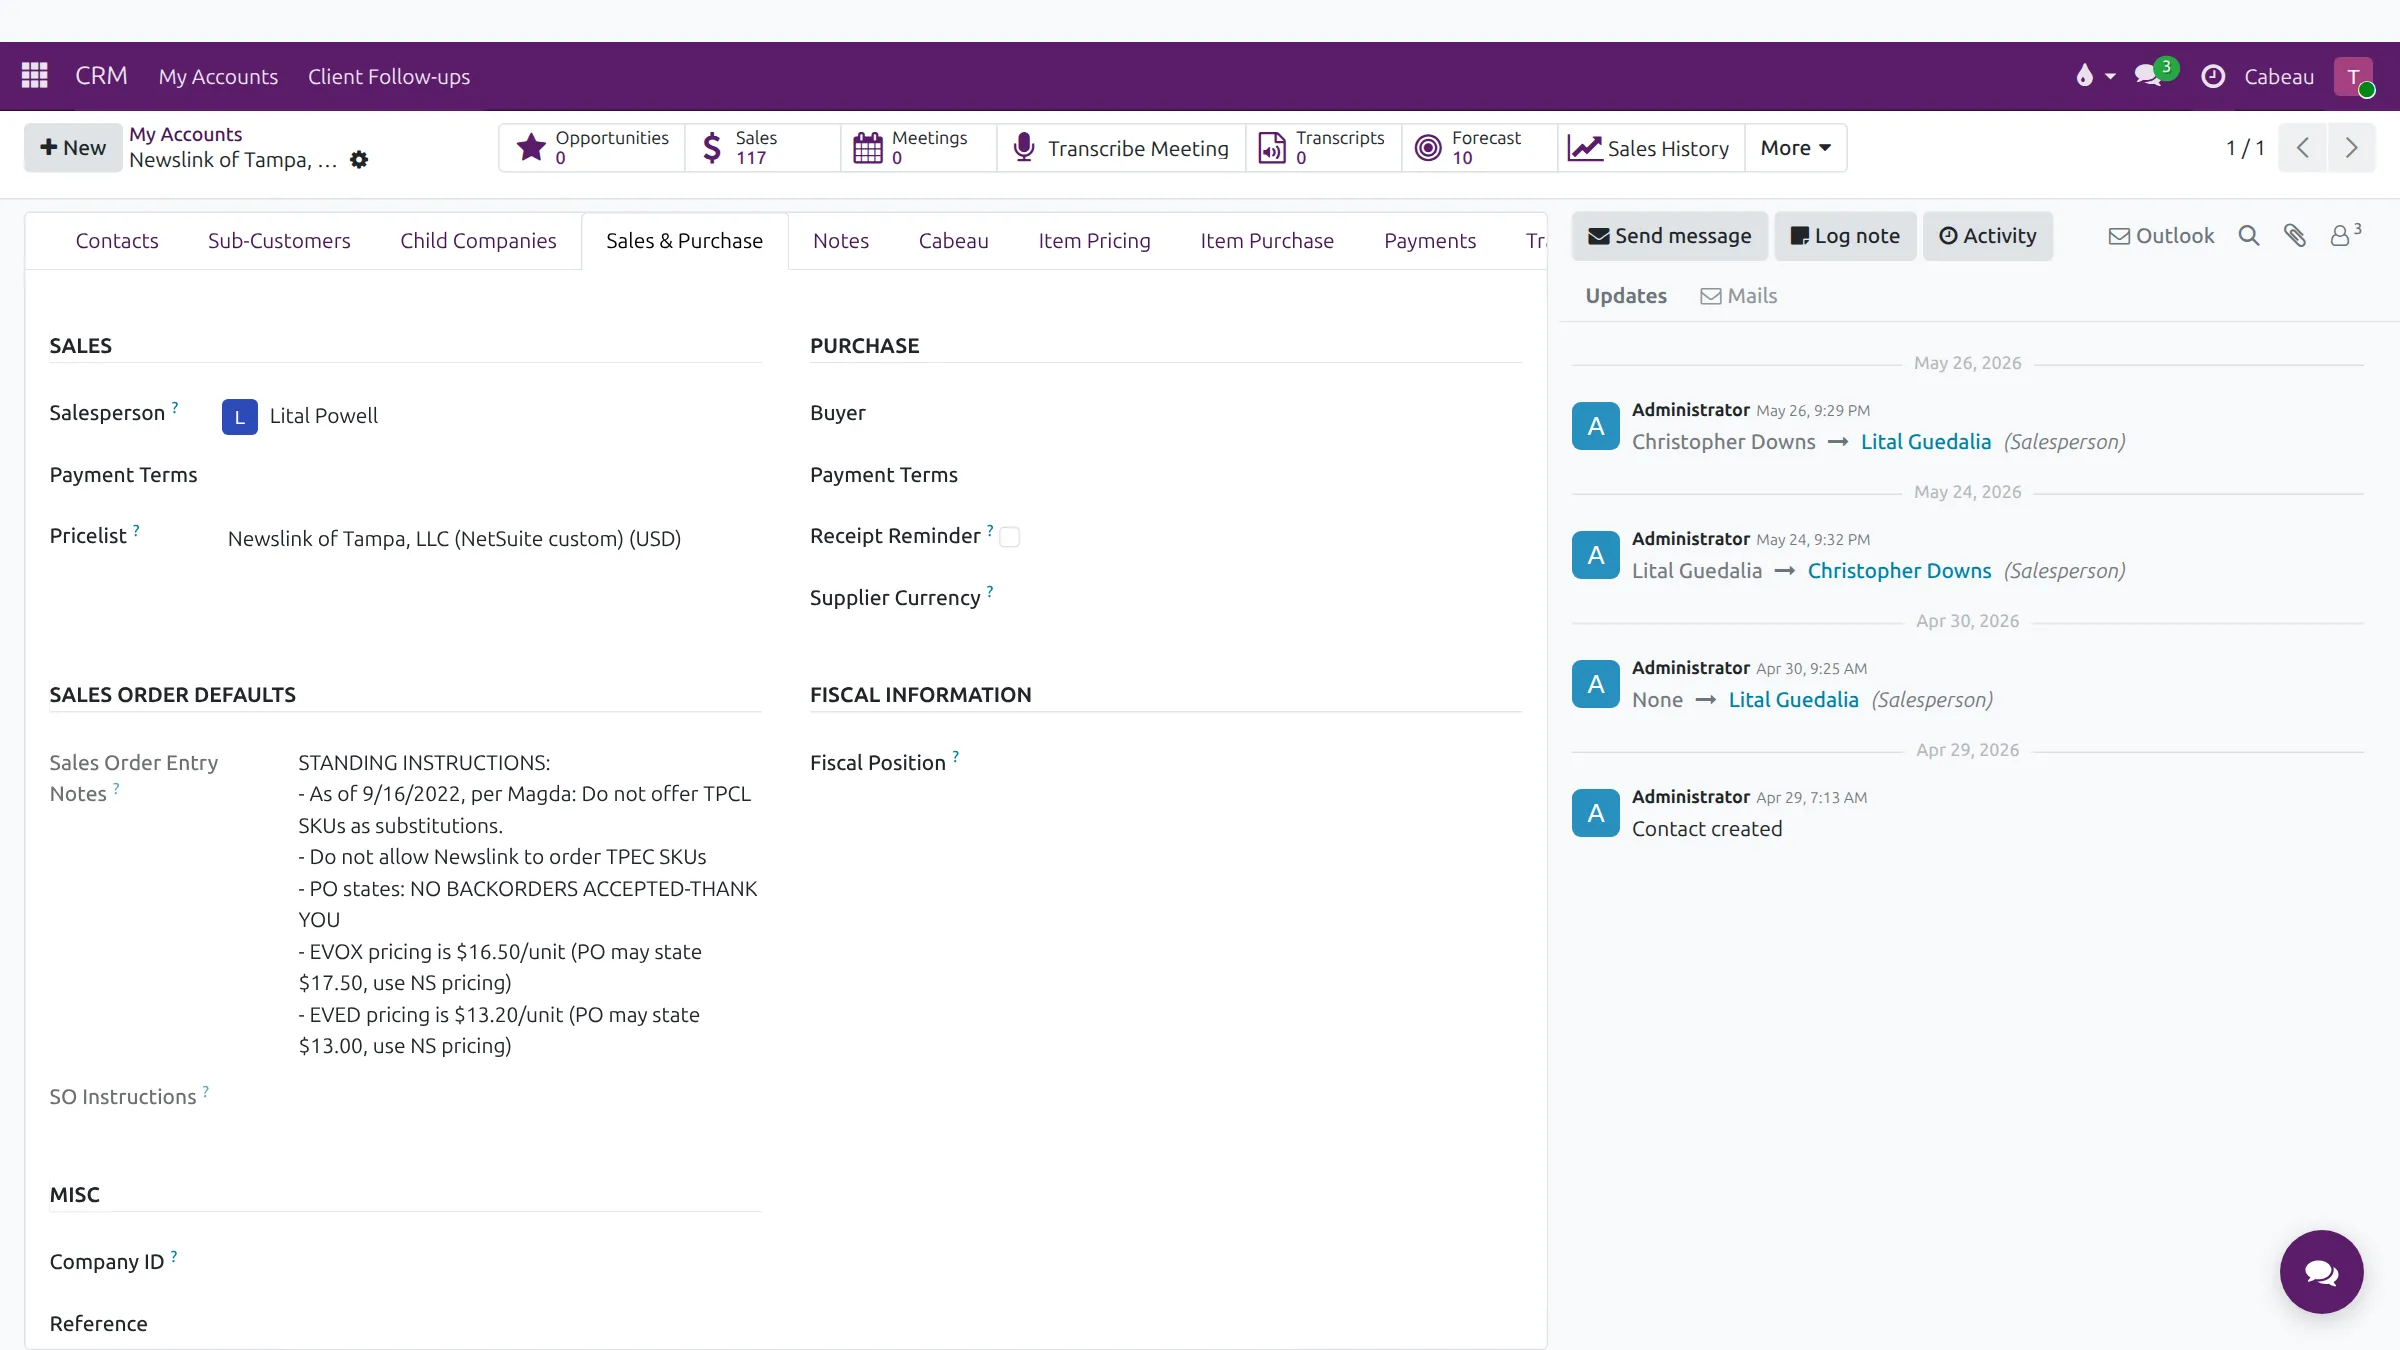Open the live chat bubble button
The height and width of the screenshot is (1350, 2400).
(x=2321, y=1272)
